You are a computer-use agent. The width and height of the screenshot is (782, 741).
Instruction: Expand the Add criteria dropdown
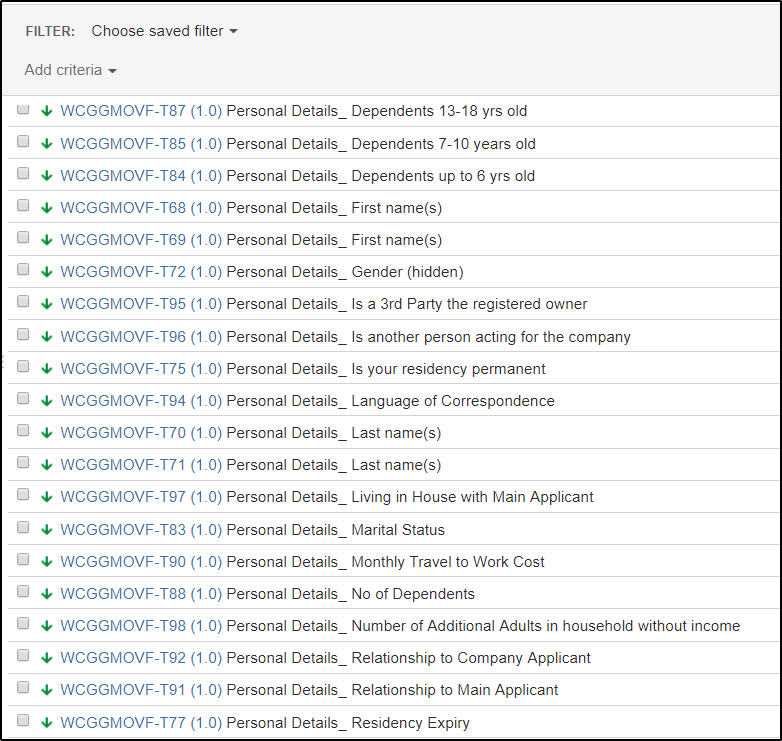coord(70,70)
